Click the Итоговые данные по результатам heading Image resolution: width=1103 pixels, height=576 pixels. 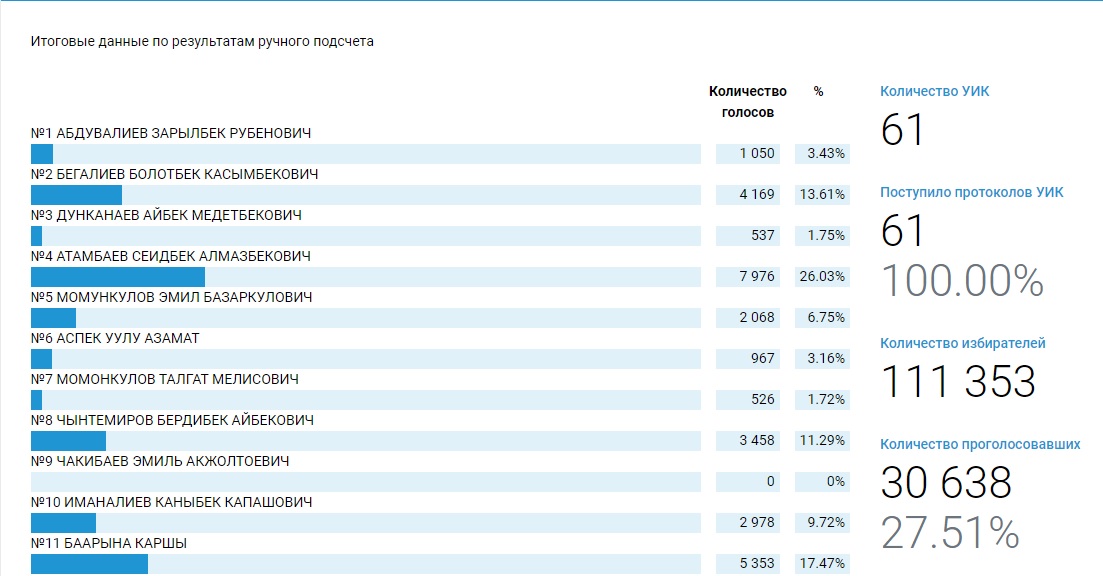202,42
